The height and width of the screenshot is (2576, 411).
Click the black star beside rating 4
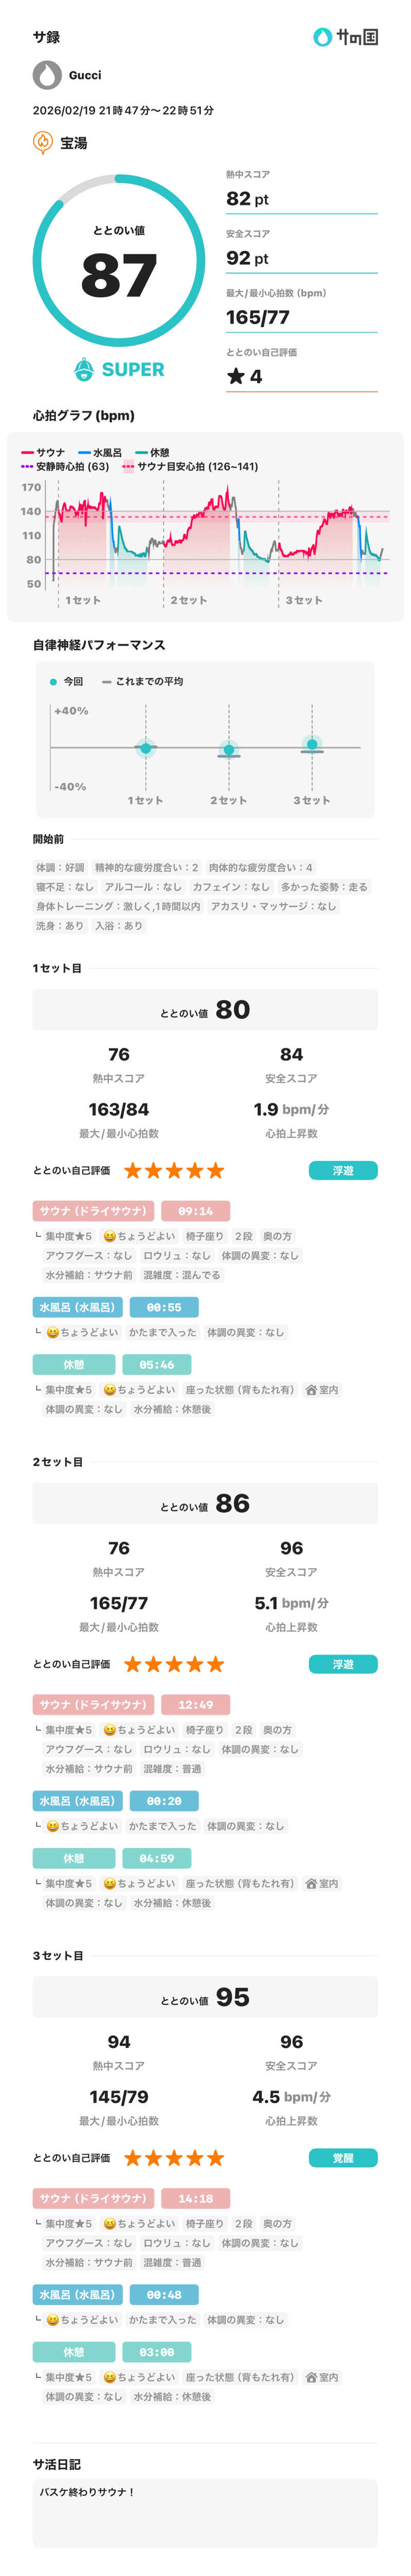click(235, 376)
